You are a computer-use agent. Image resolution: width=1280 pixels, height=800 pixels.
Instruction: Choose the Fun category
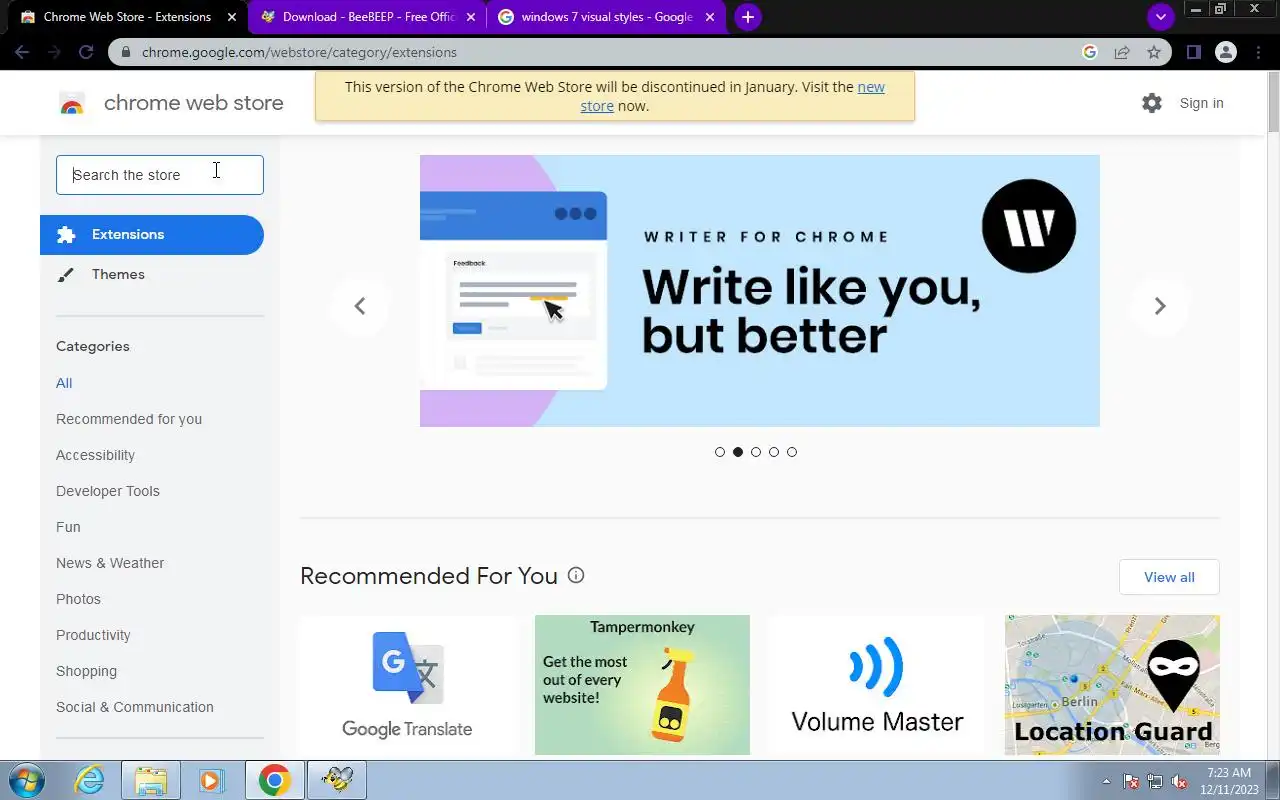(68, 527)
